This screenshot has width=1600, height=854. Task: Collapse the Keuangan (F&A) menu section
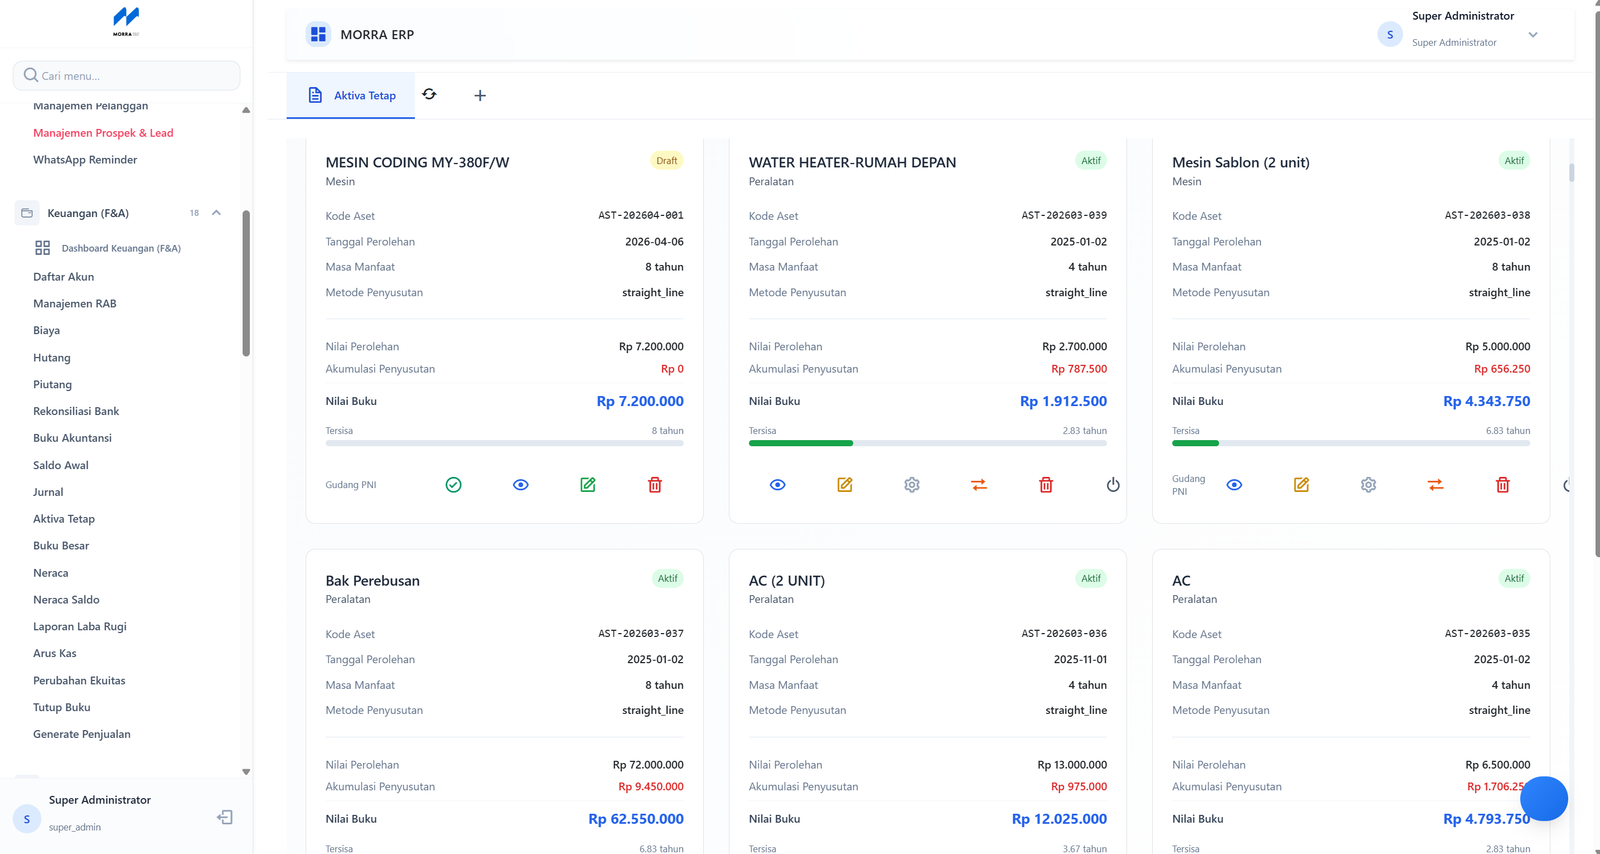[x=216, y=213]
